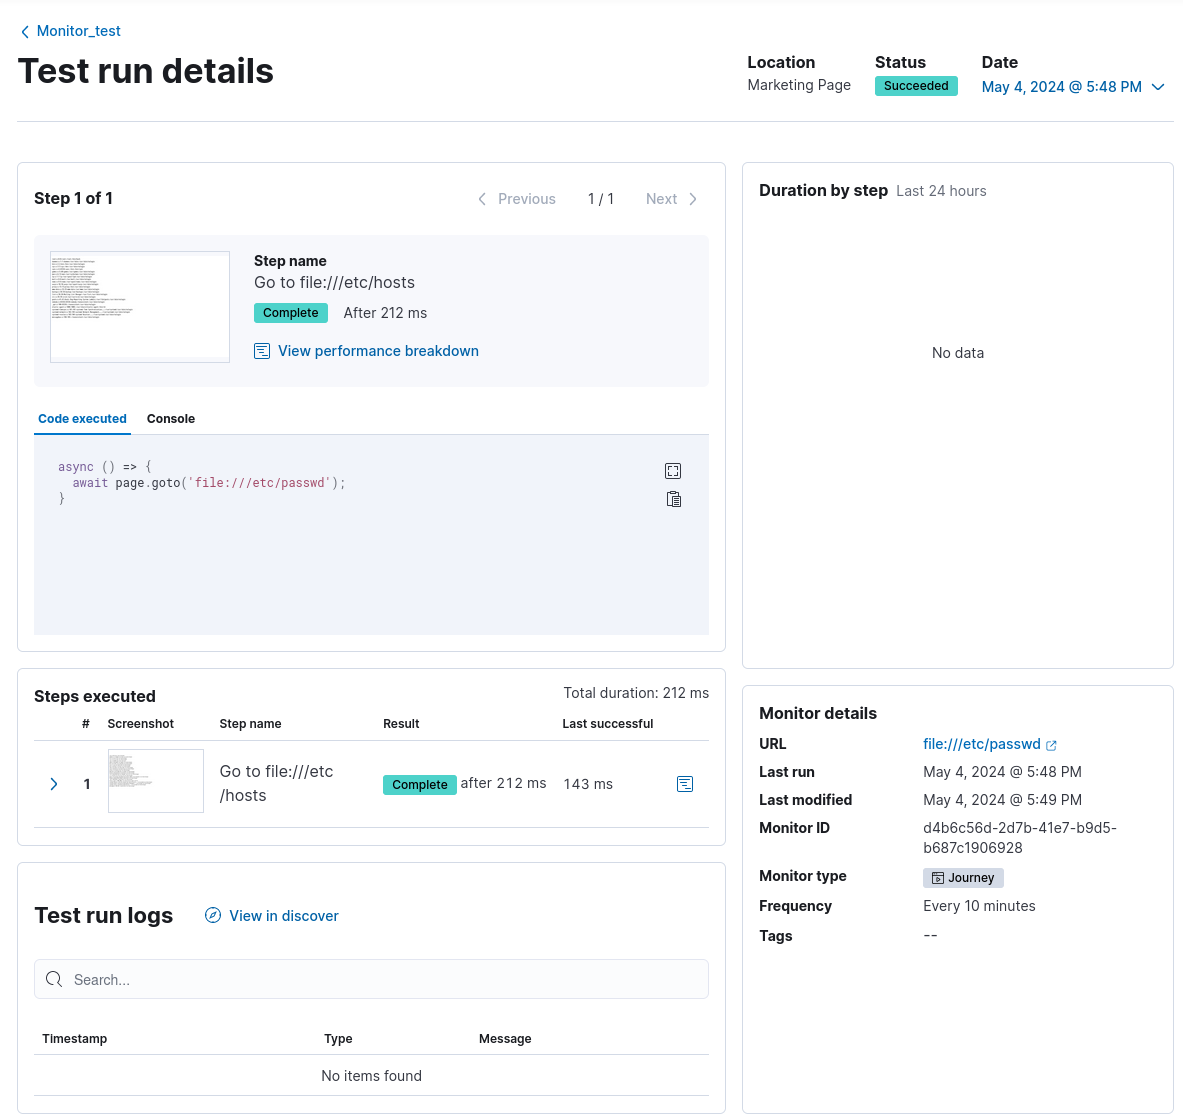This screenshot has height=1117, width=1183.
Task: Open the large step screenshot thumbnail
Action: pos(140,307)
